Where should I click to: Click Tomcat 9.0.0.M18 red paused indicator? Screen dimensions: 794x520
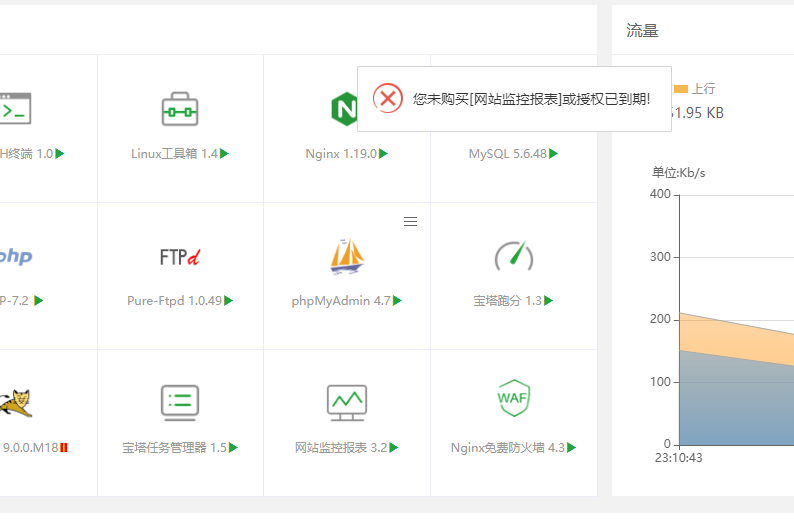coord(64,448)
